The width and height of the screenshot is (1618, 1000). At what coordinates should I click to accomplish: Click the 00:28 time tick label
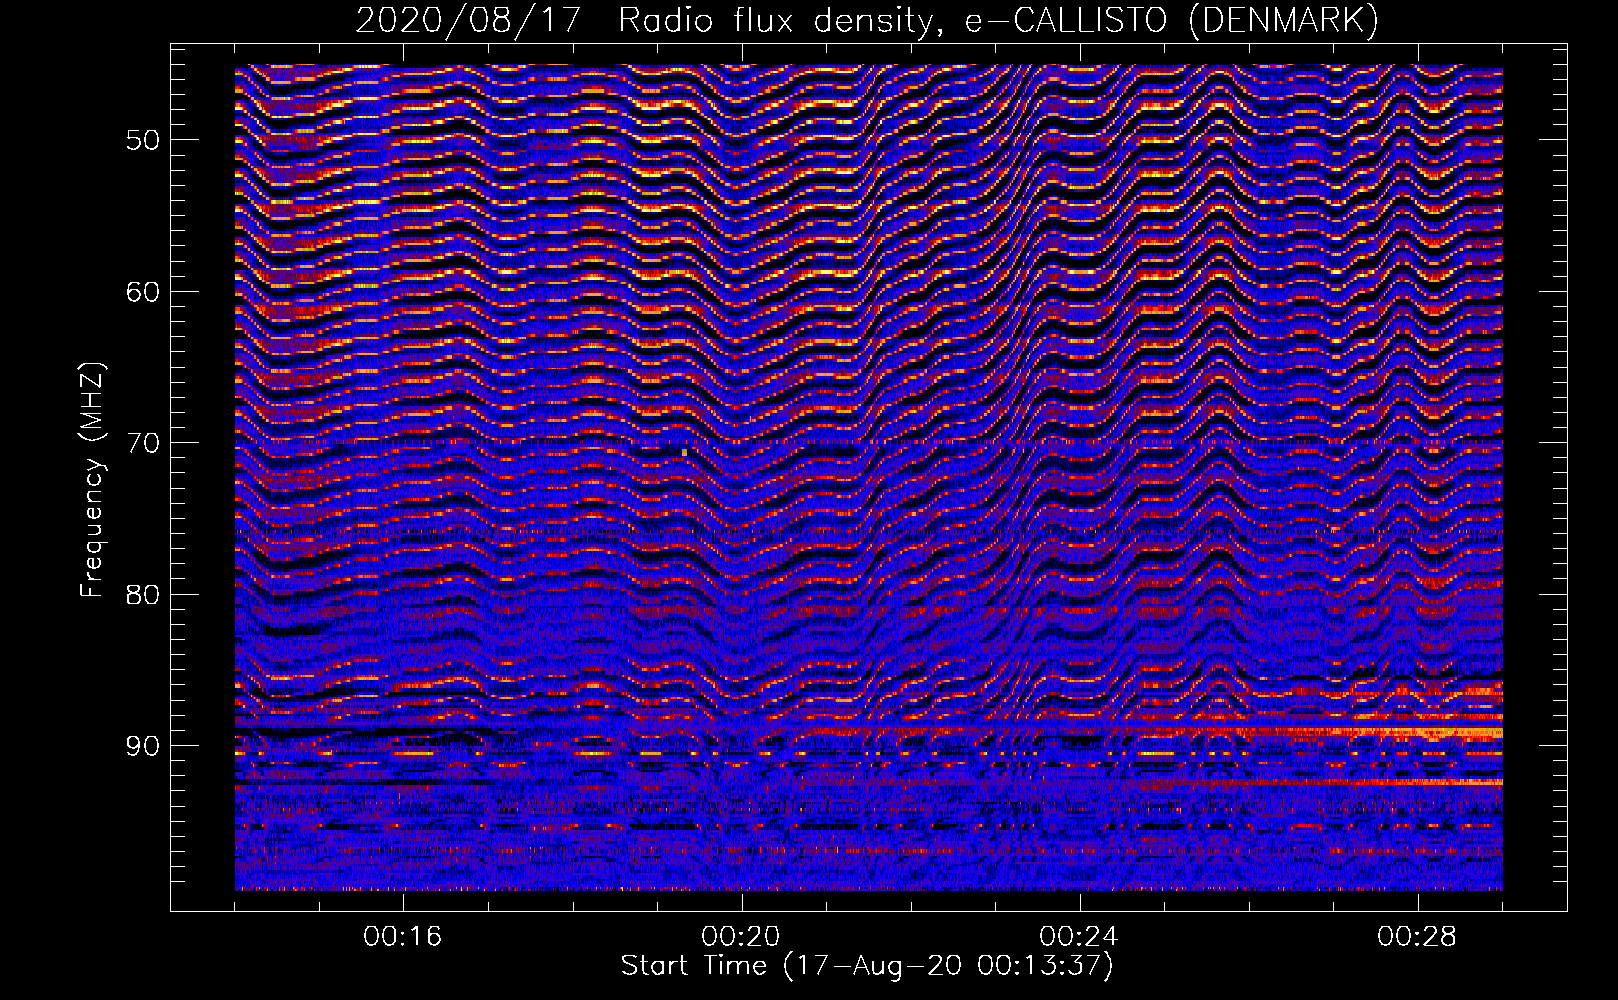(1417, 937)
